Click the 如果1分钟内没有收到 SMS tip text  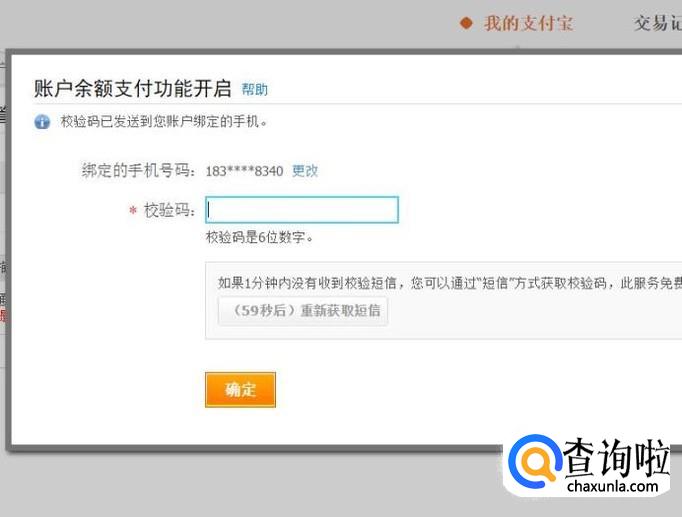[x=450, y=284]
